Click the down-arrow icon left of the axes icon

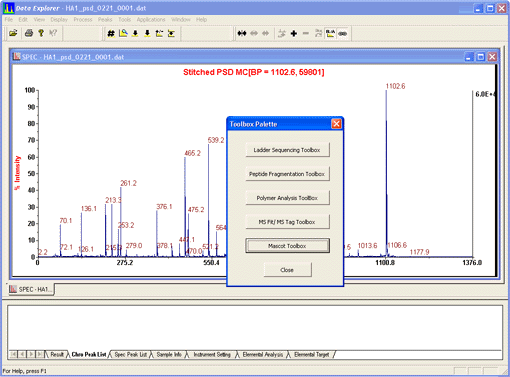(147, 33)
